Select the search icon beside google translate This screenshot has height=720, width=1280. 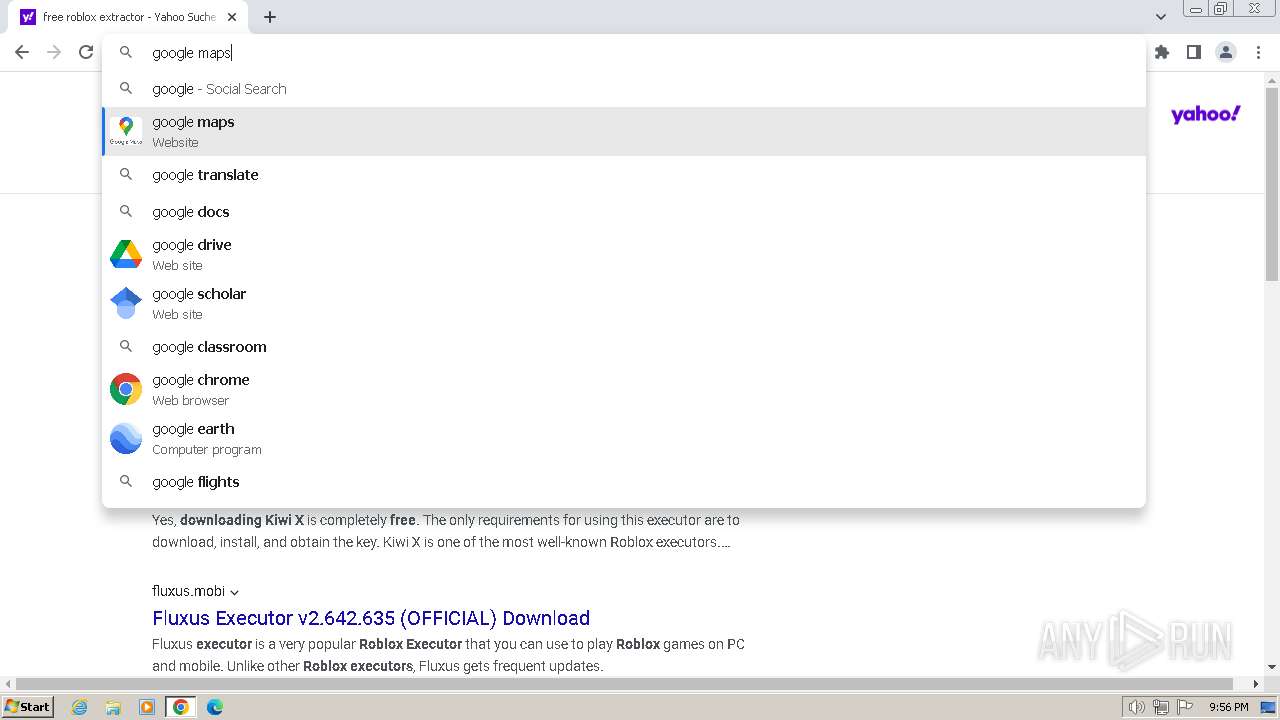pyautogui.click(x=126, y=174)
